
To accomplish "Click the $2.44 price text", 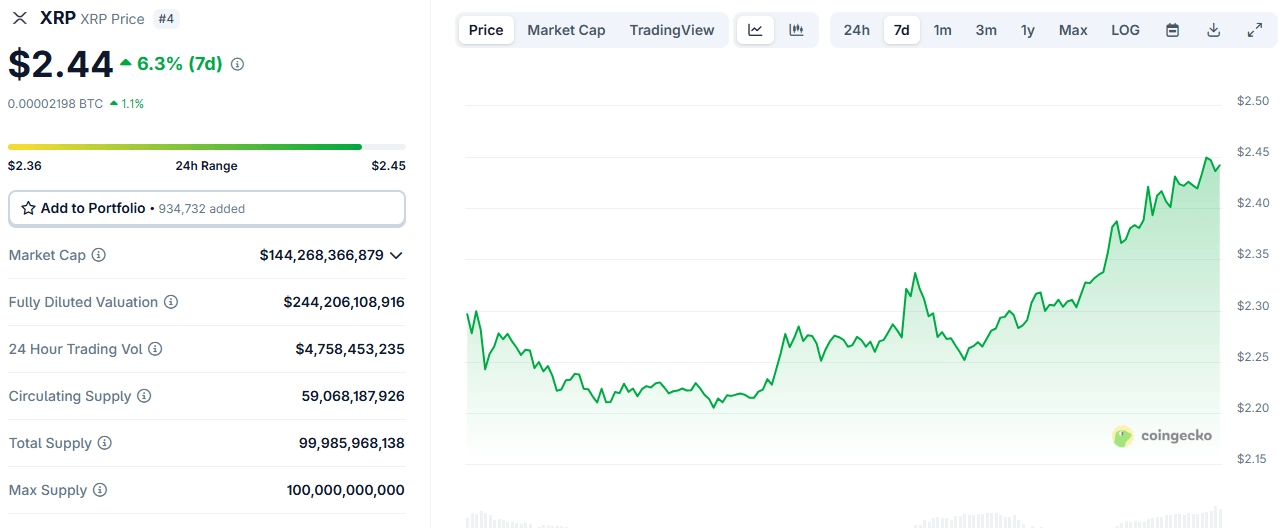I will pyautogui.click(x=61, y=64).
